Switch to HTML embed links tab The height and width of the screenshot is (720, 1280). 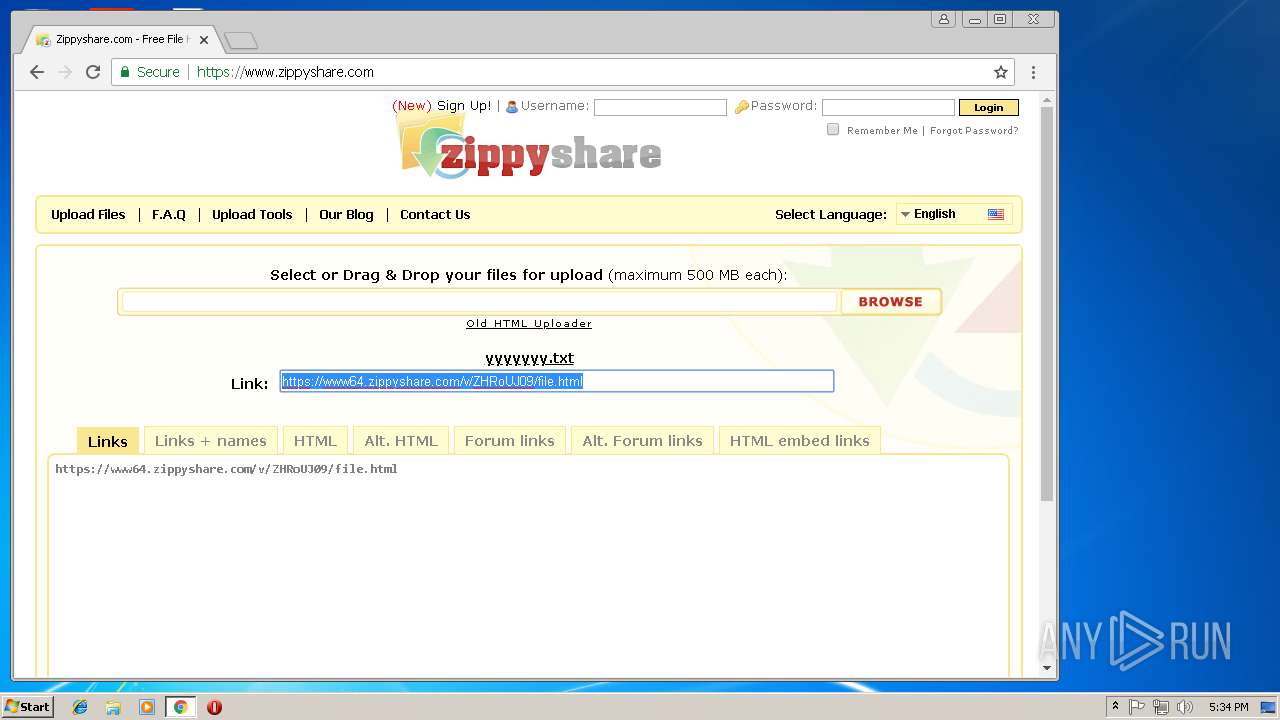click(799, 441)
